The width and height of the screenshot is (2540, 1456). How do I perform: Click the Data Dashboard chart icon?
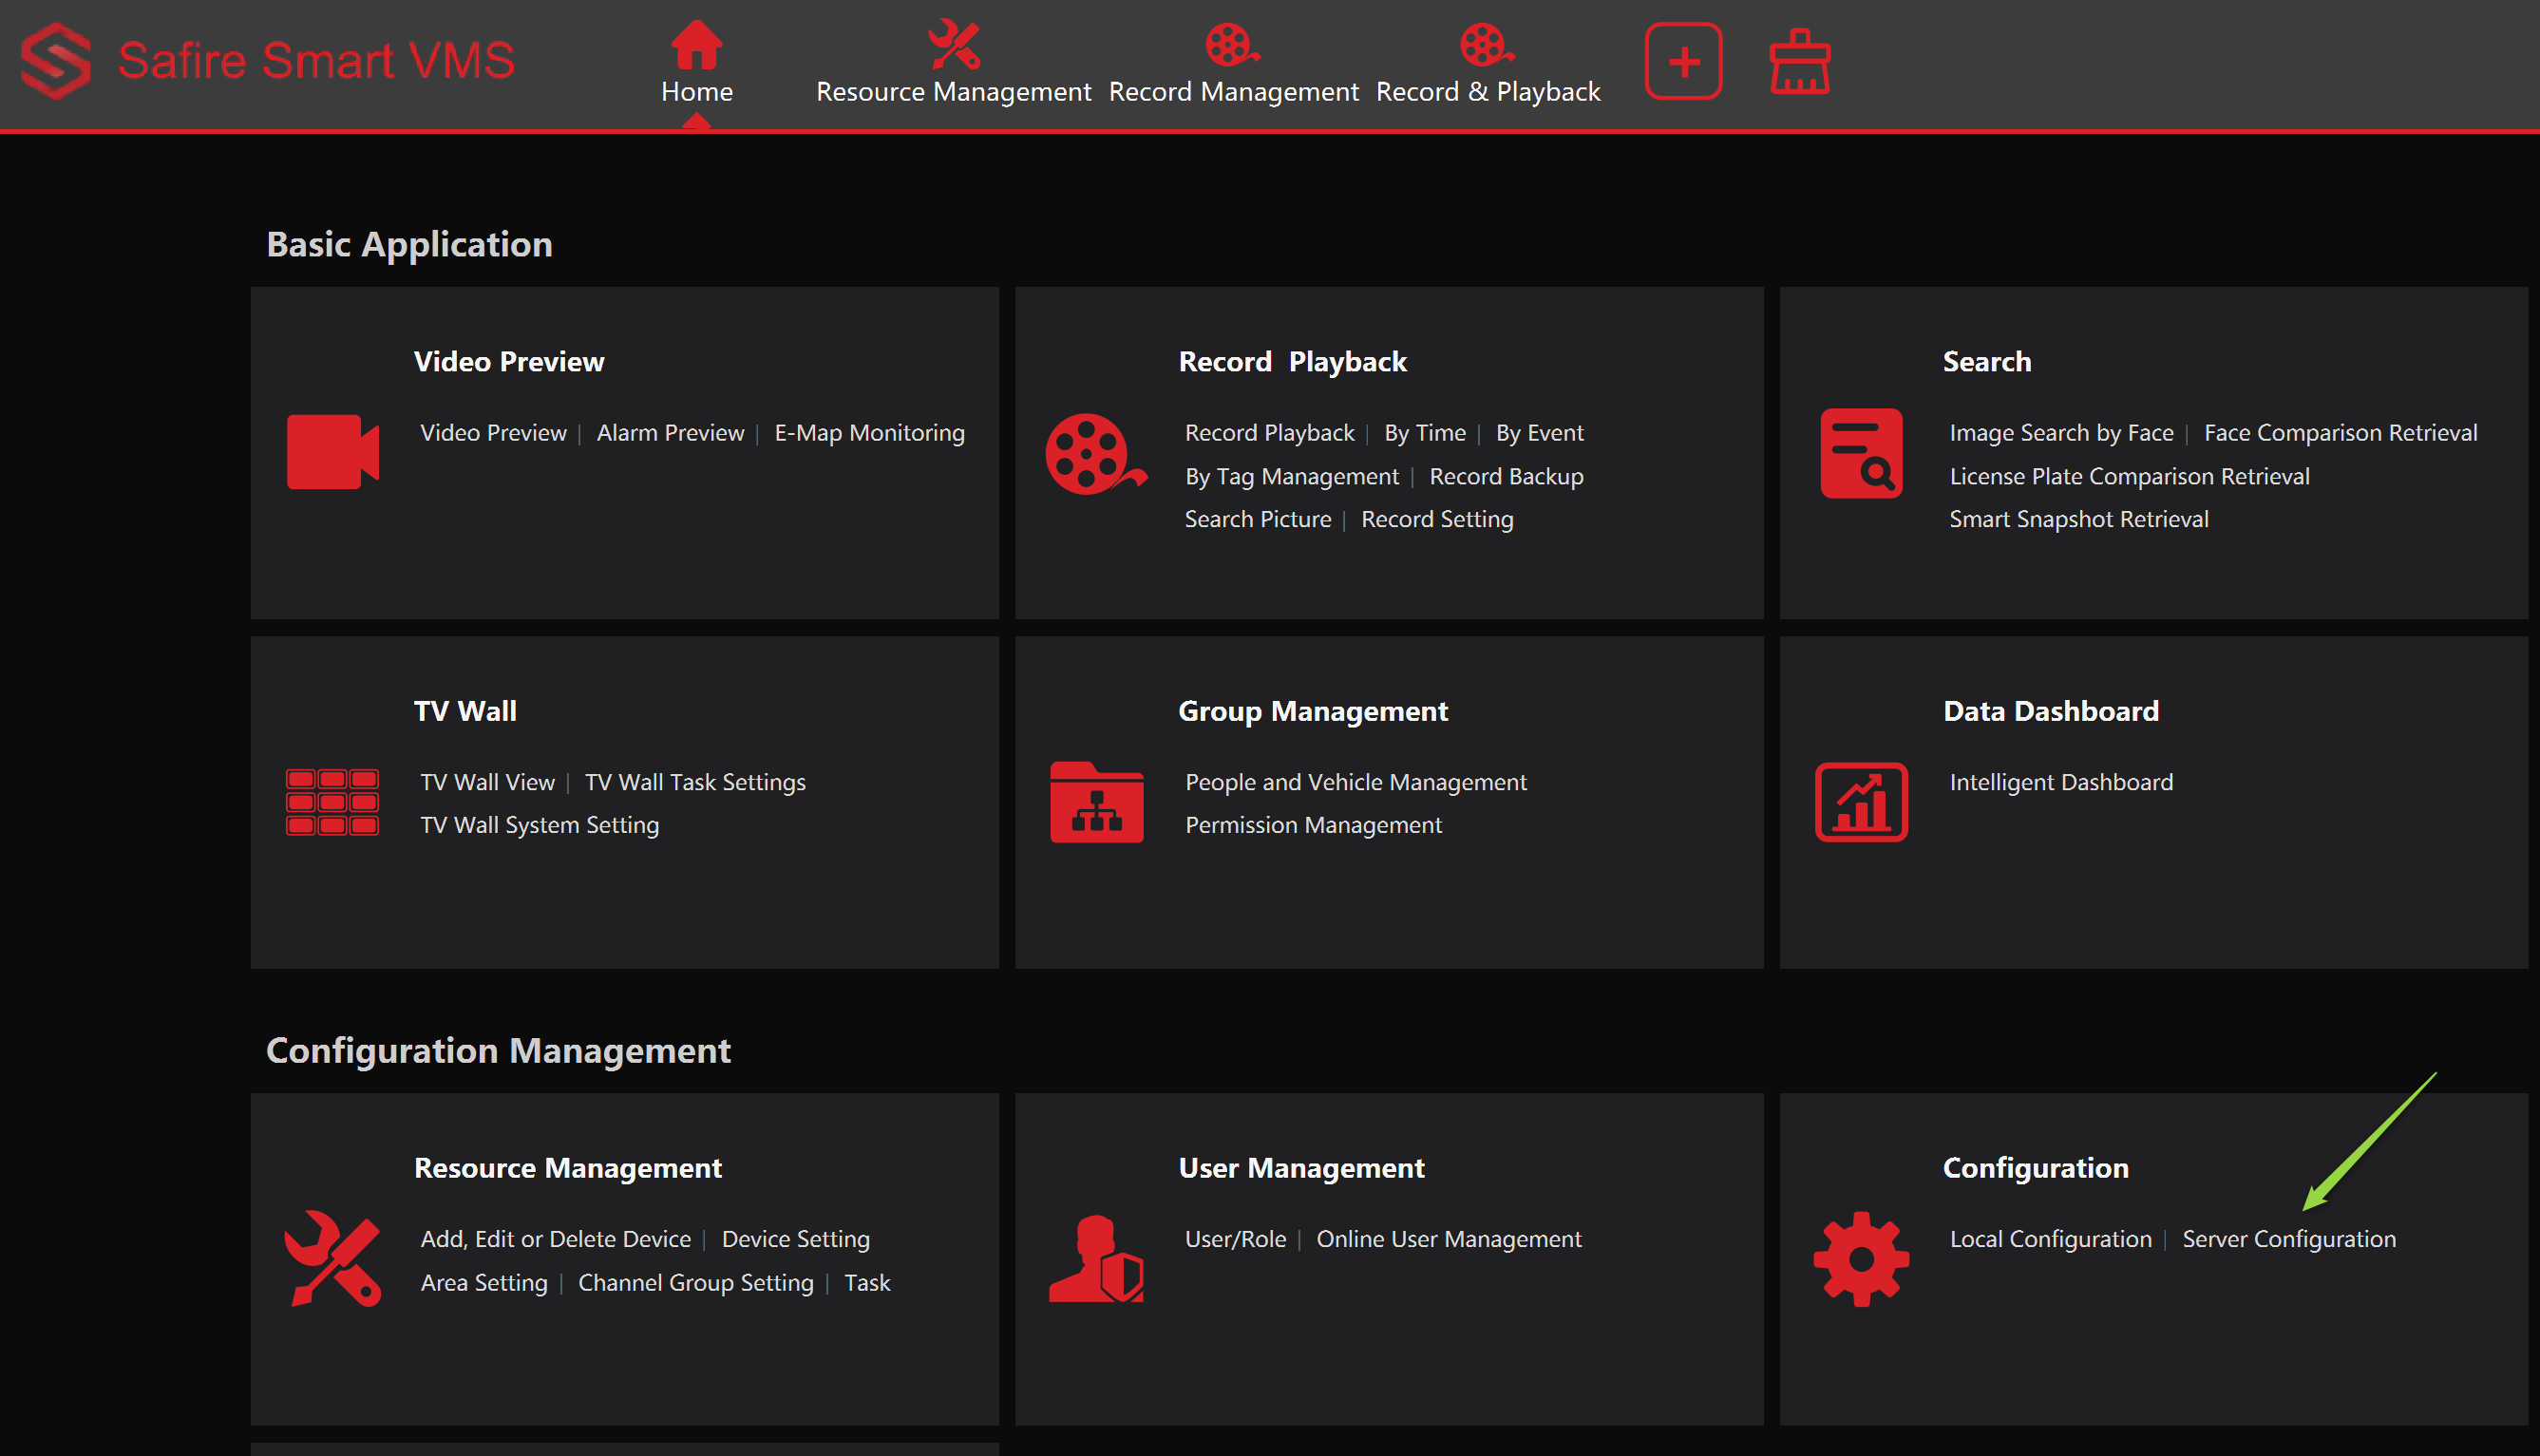coord(1861,802)
